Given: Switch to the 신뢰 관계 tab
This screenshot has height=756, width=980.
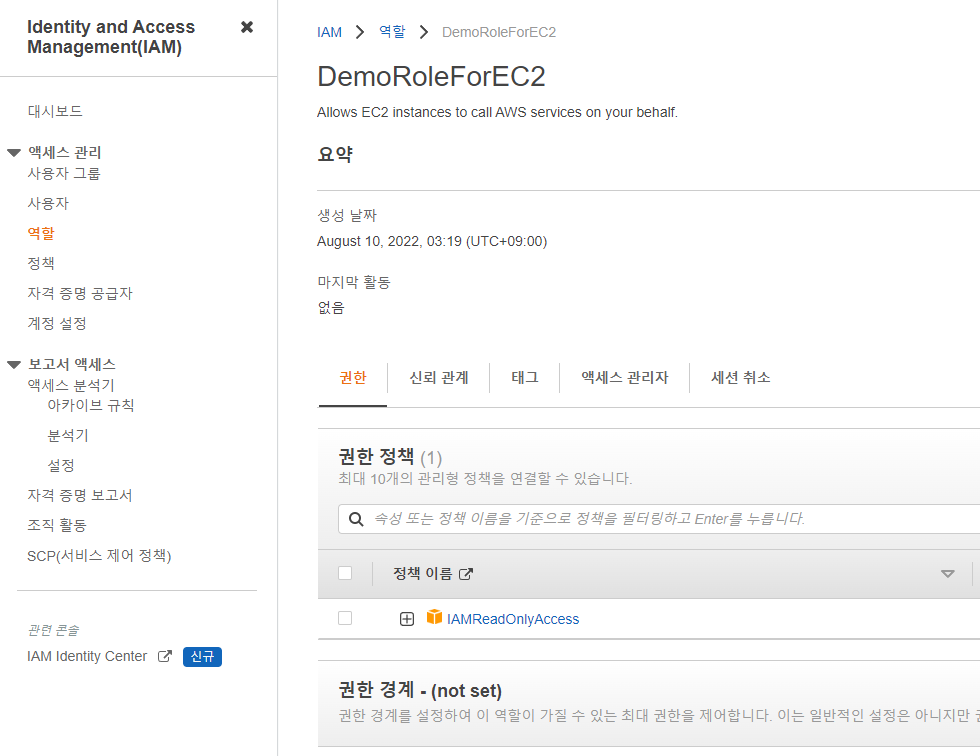Looking at the screenshot, I should pyautogui.click(x=439, y=377).
